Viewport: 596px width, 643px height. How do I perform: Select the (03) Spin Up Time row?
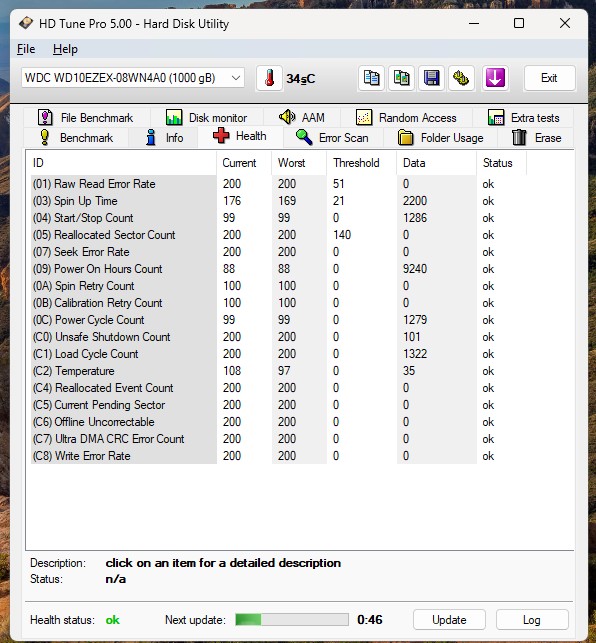coord(278,201)
